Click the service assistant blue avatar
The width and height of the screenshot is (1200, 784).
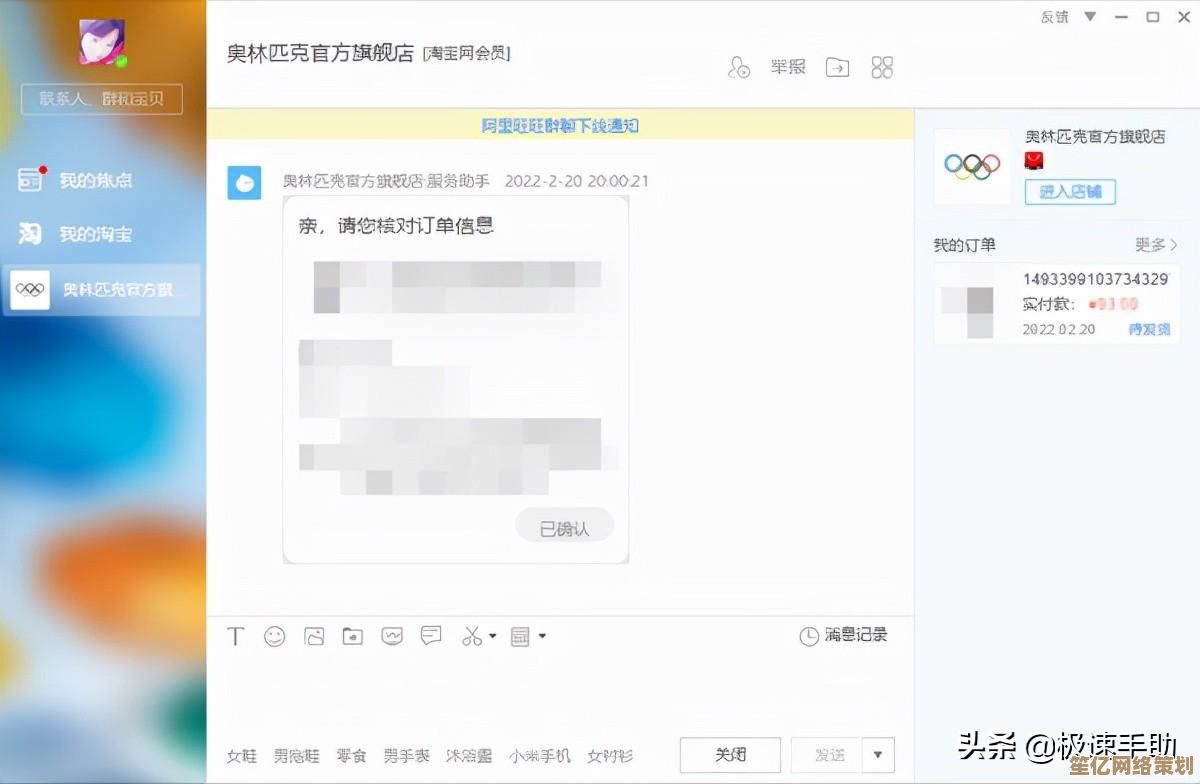[x=245, y=183]
